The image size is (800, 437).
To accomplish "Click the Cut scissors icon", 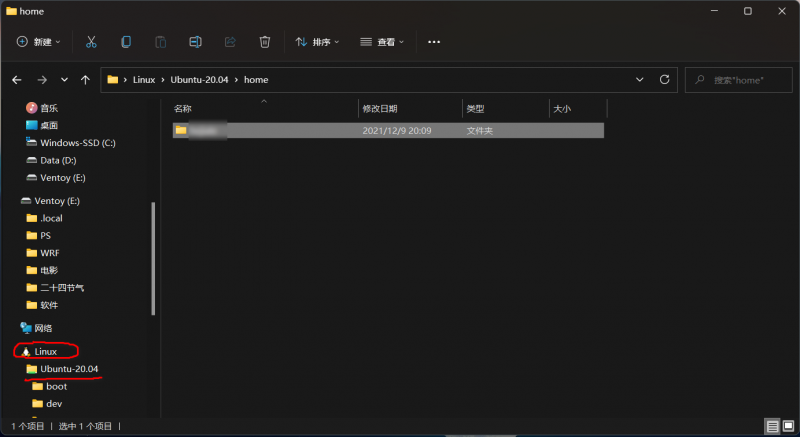I will [x=91, y=42].
